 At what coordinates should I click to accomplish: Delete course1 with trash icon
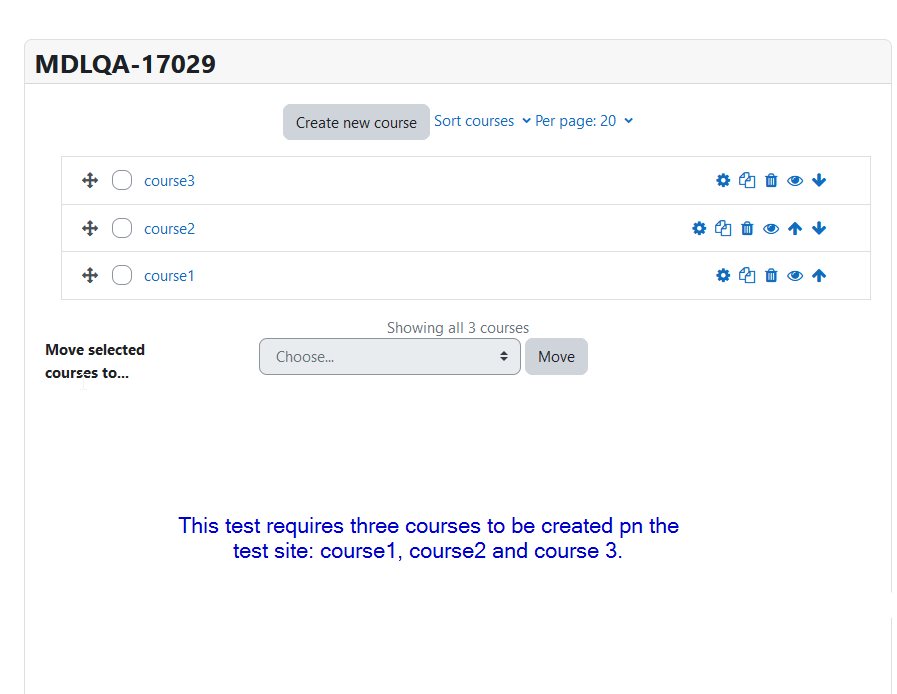click(x=771, y=276)
